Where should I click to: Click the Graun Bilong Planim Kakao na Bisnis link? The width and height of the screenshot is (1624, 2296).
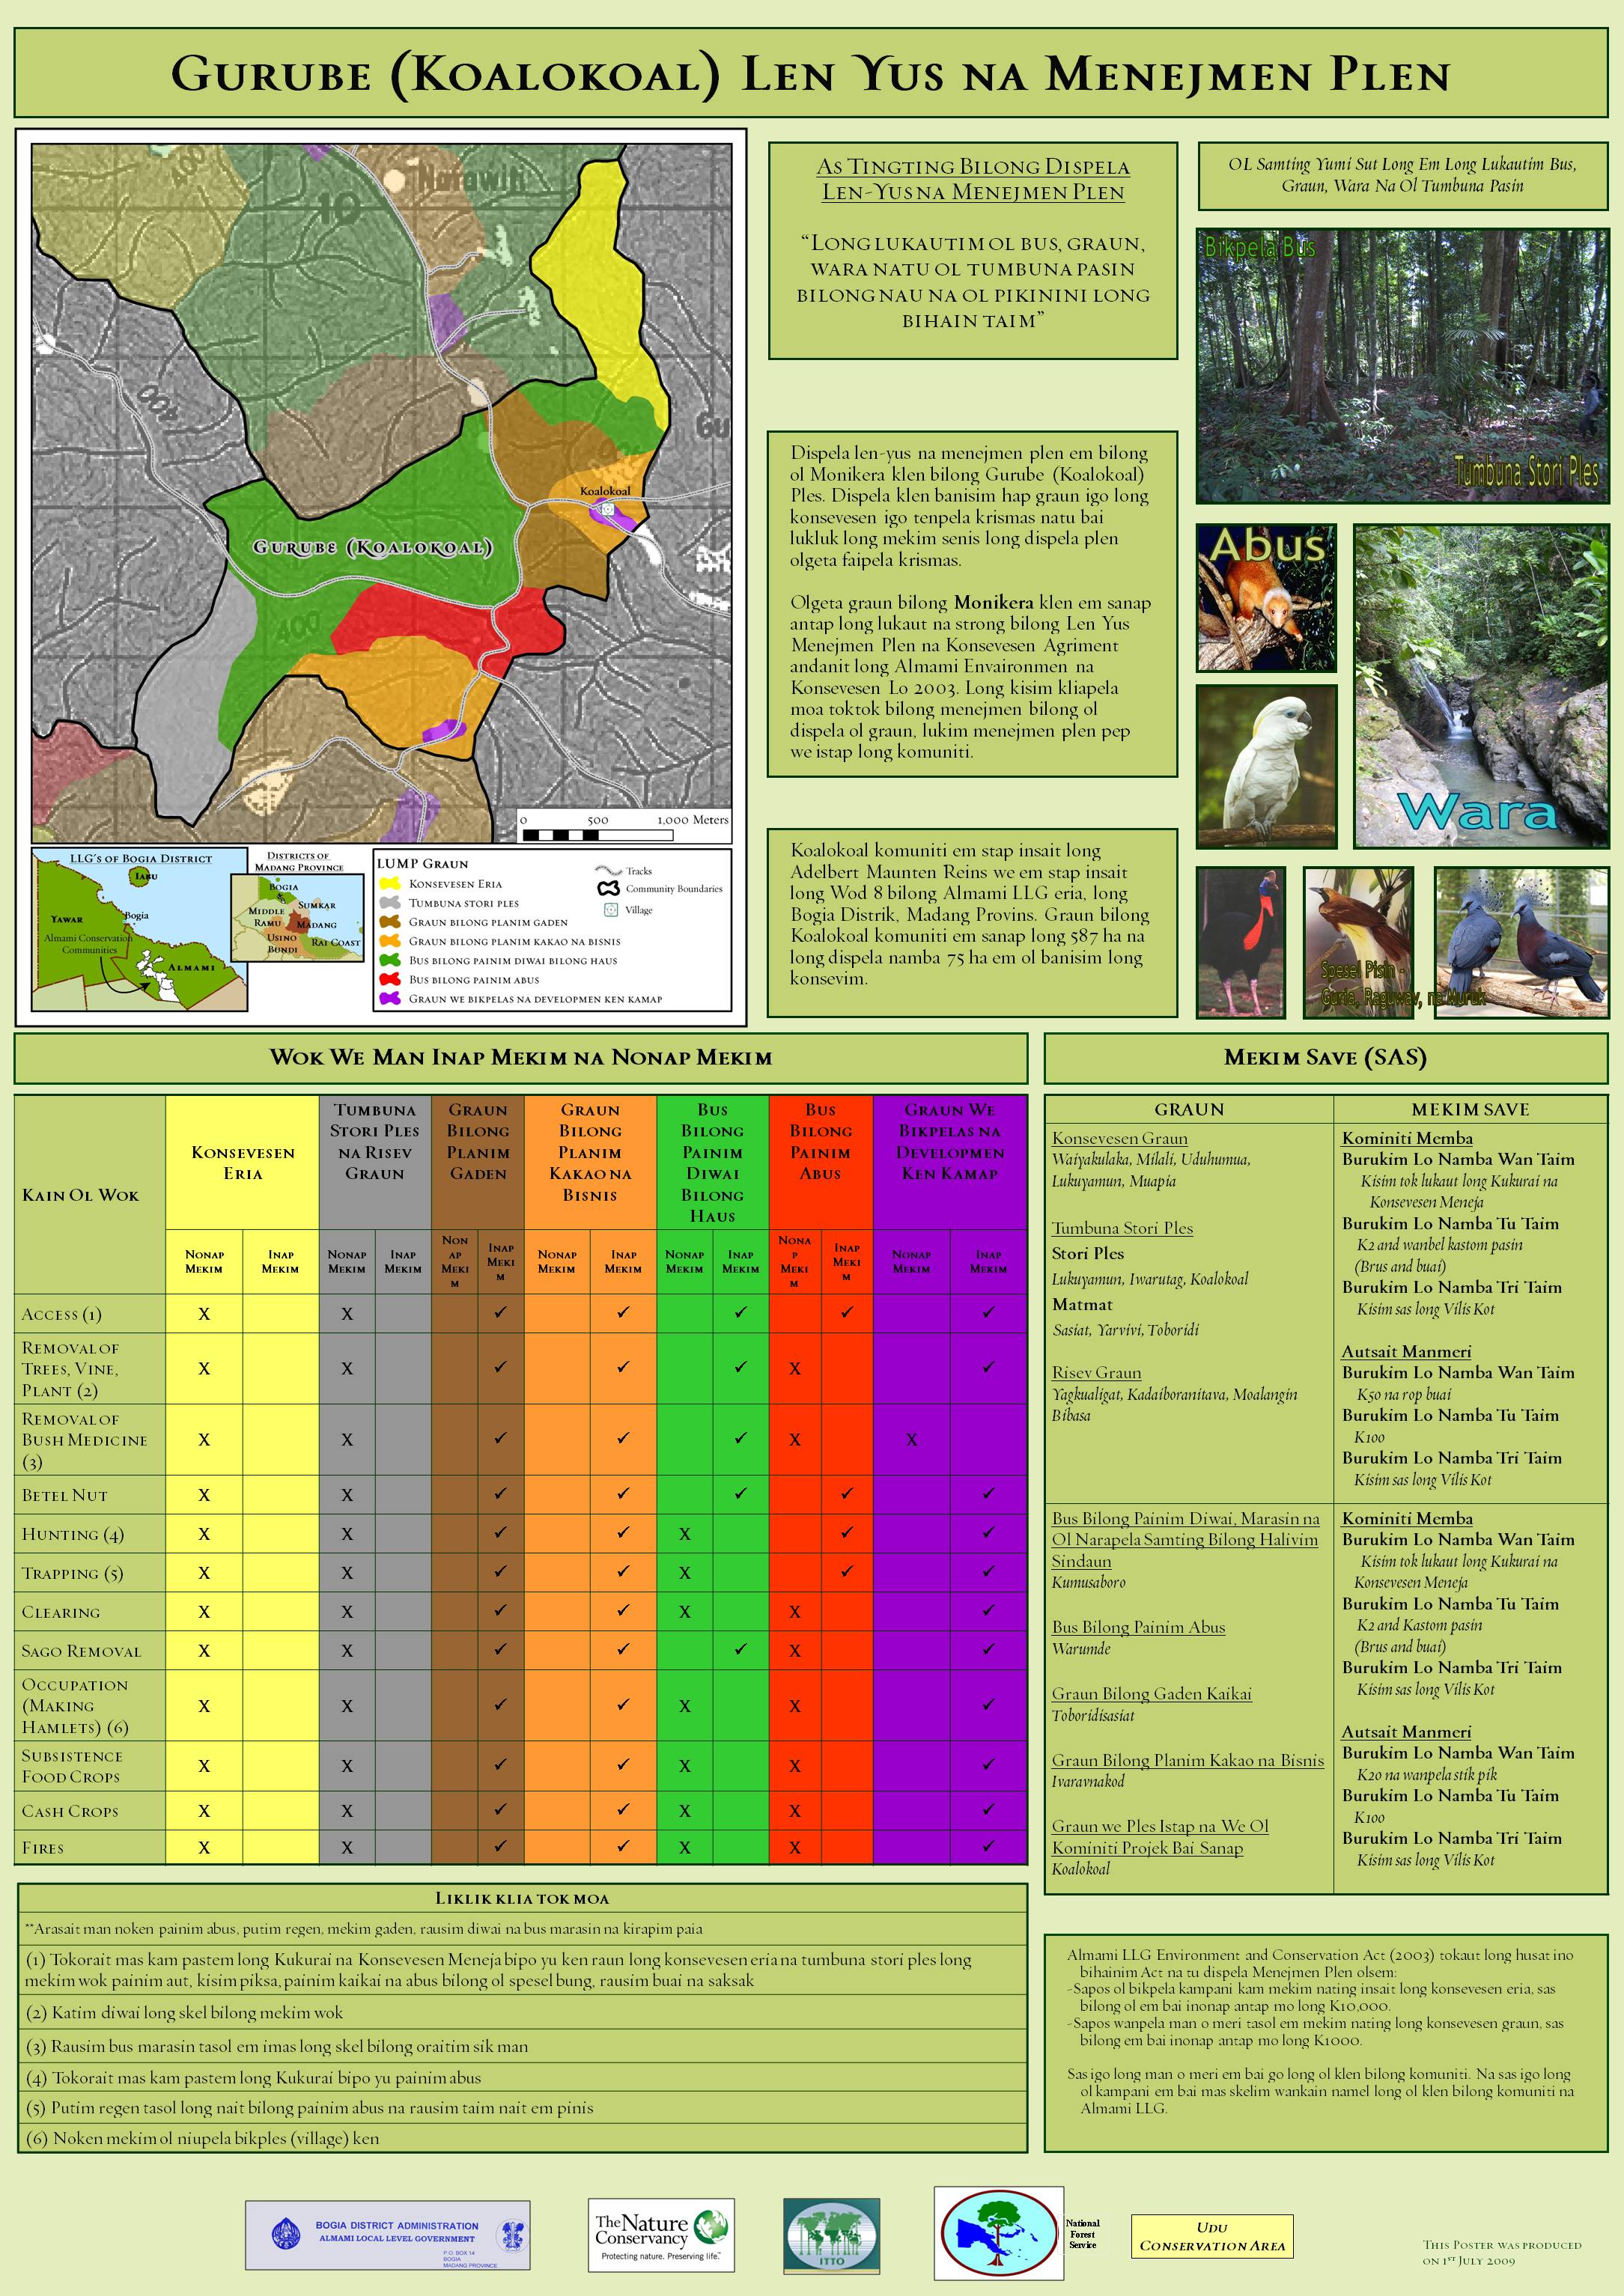(1187, 1760)
